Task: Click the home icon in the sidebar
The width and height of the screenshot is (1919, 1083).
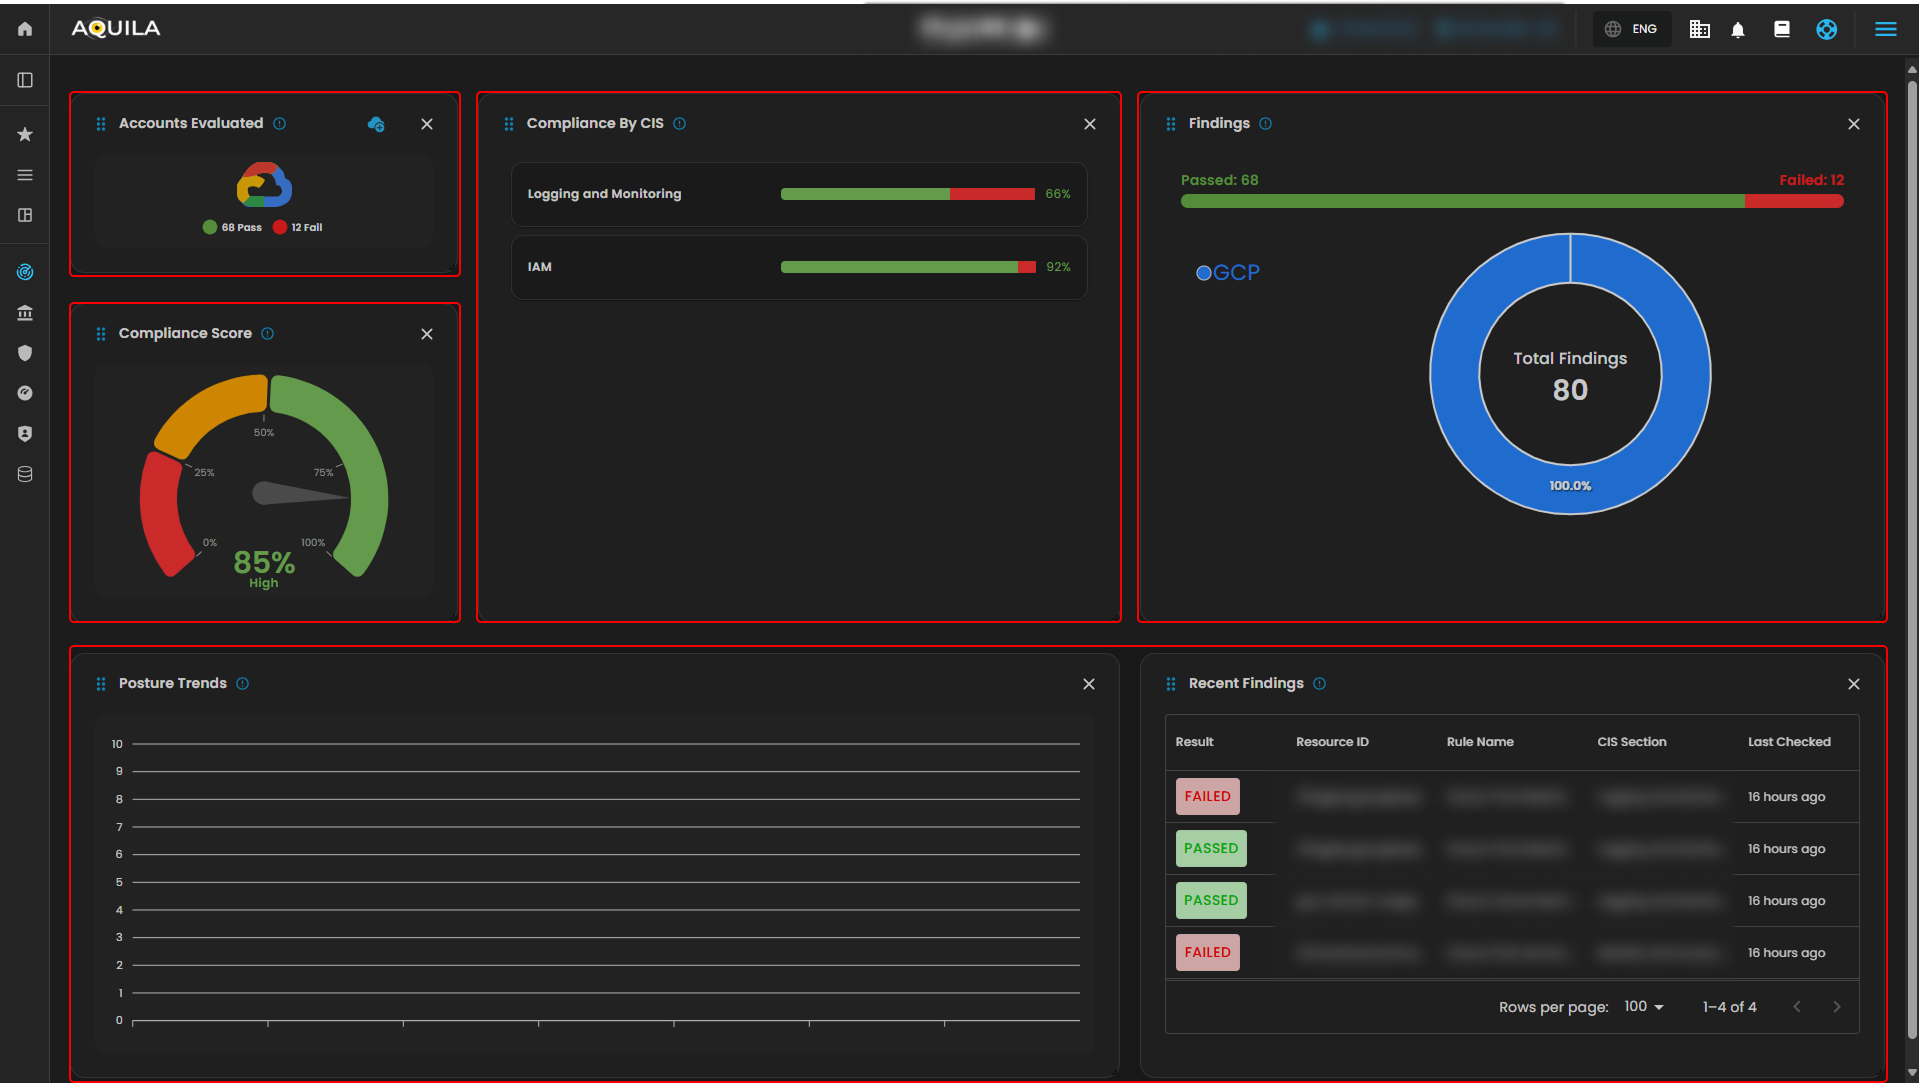Action: [25, 29]
